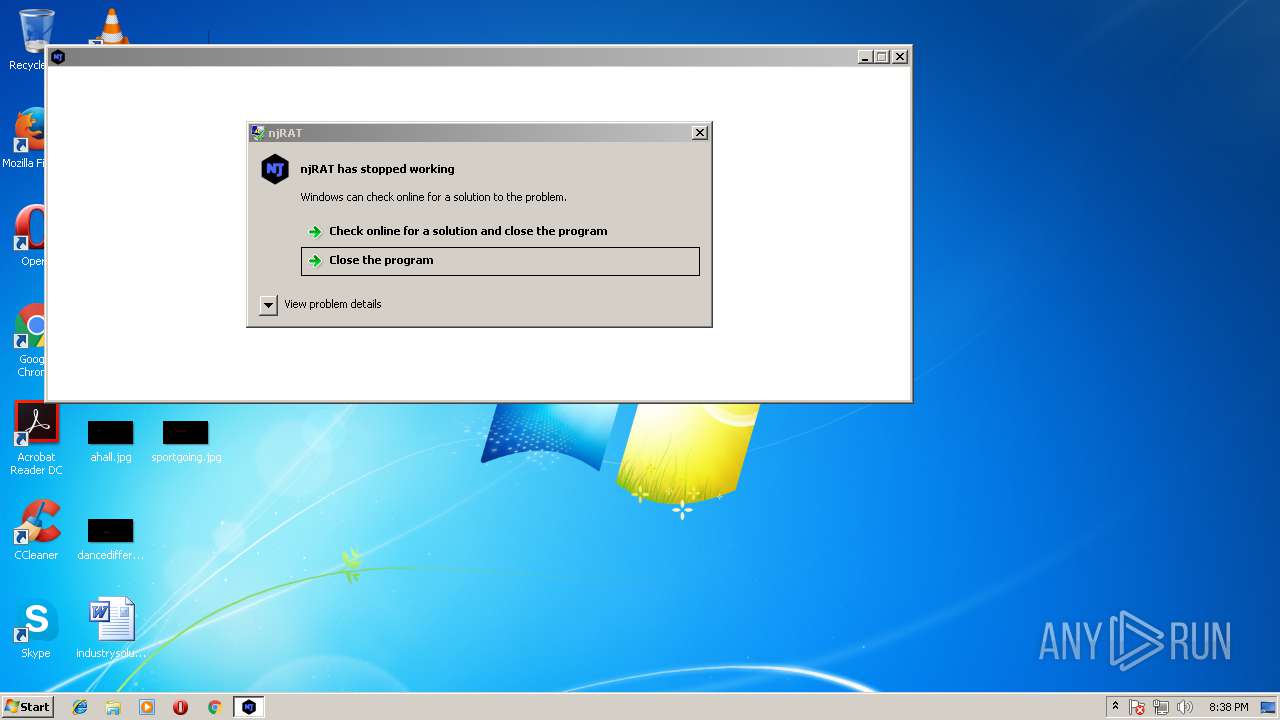
Task: Launch Internet Explorer from the taskbar
Action: 80,707
